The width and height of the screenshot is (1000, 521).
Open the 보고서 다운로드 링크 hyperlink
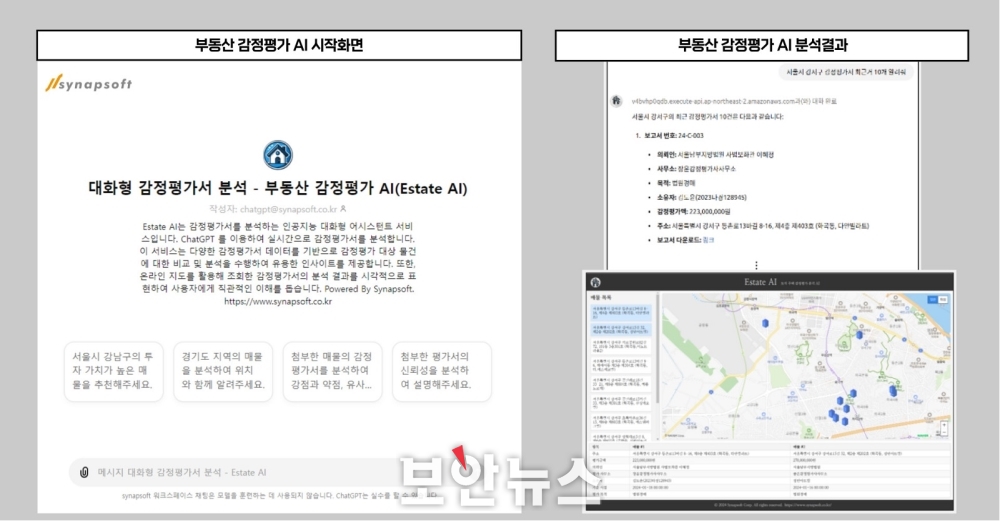click(x=708, y=240)
